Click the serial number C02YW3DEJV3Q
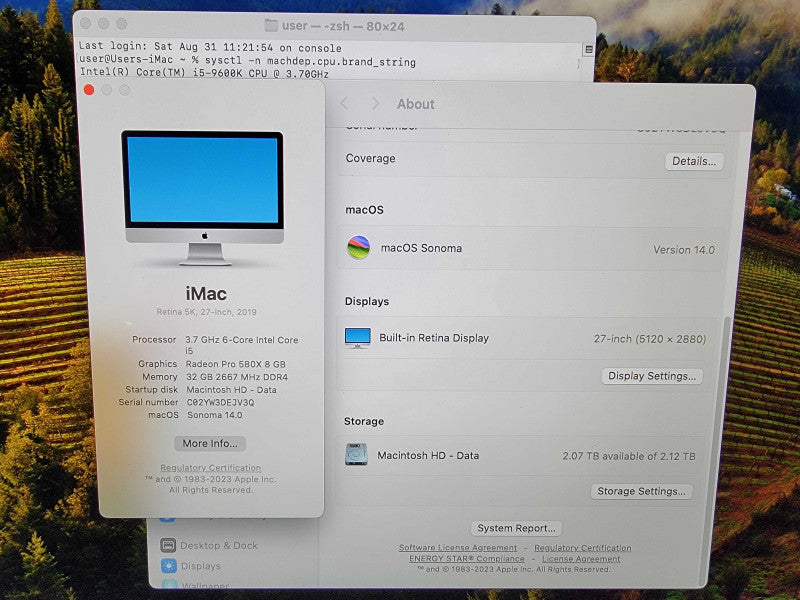This screenshot has width=800, height=600. pyautogui.click(x=220, y=402)
